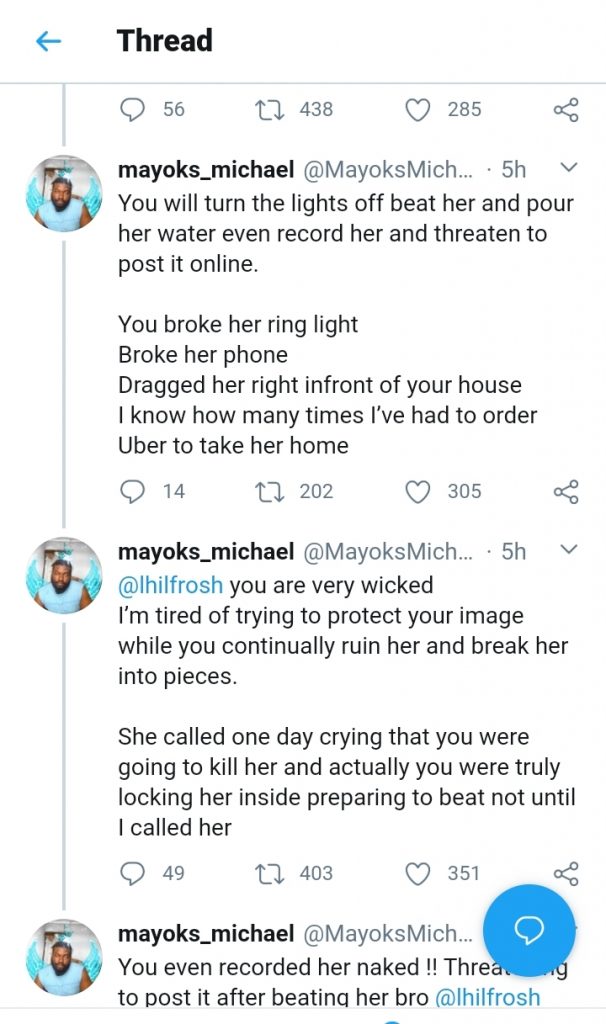The height and width of the screenshot is (1024, 606).
Task: Like the tweet with 285 likes
Action: tap(417, 109)
